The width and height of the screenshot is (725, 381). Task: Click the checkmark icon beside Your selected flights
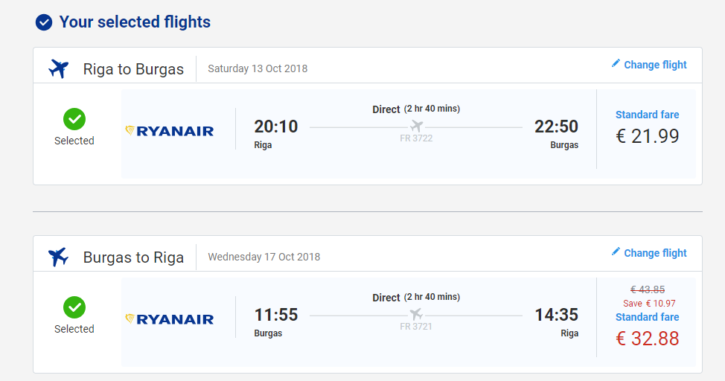click(x=44, y=22)
